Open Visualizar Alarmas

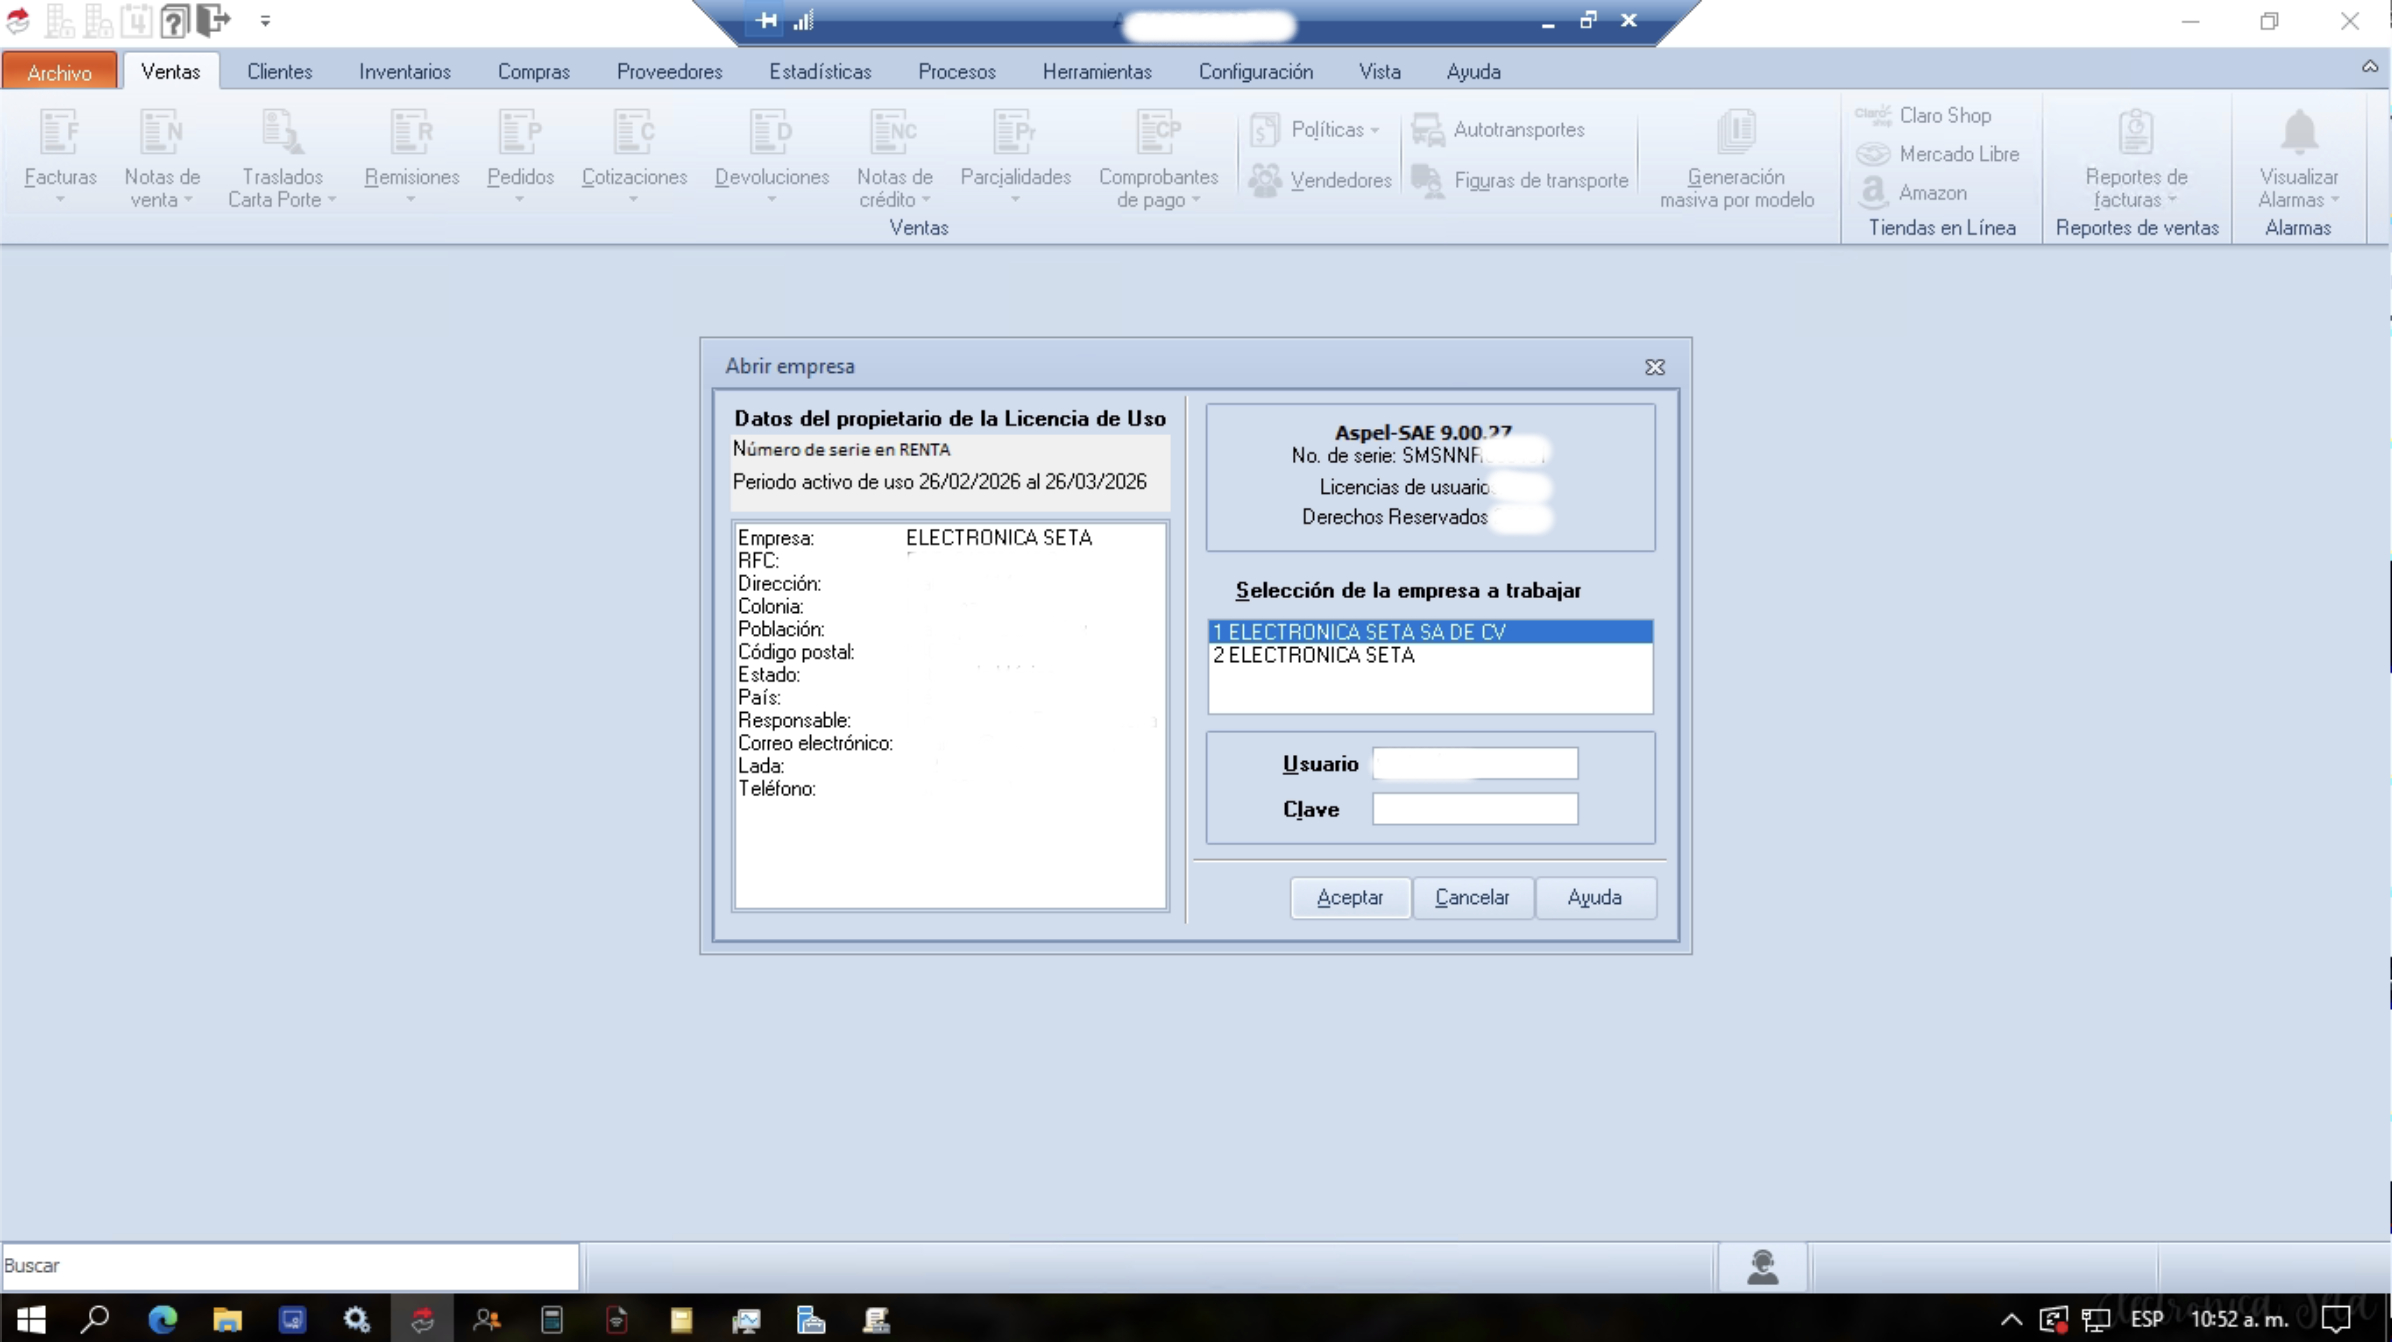[2297, 155]
